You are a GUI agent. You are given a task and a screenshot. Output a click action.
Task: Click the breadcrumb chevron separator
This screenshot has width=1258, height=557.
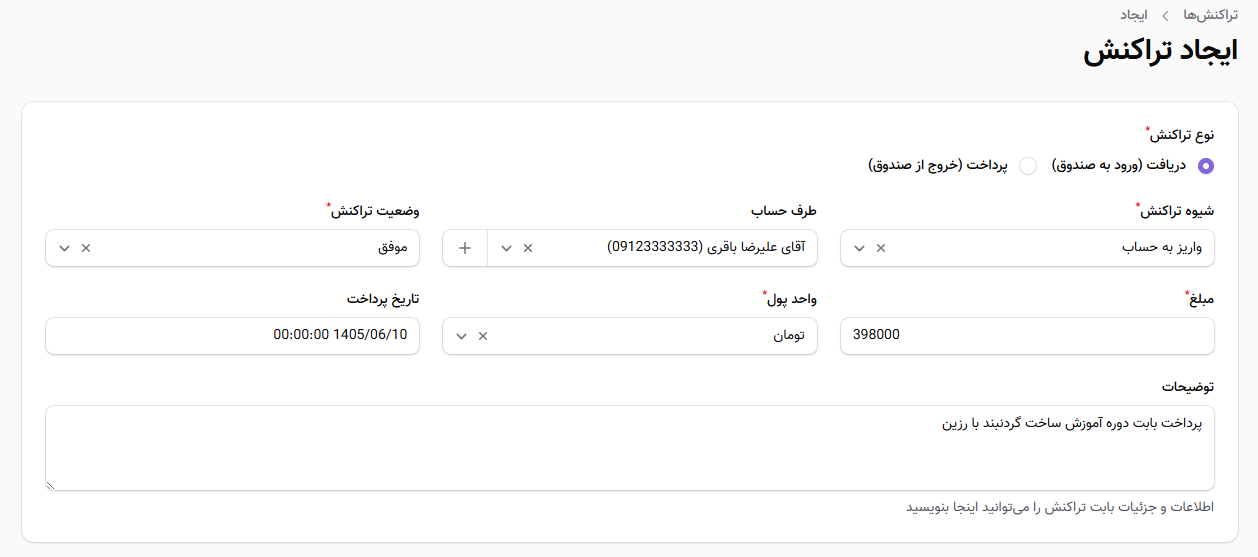tap(1165, 16)
